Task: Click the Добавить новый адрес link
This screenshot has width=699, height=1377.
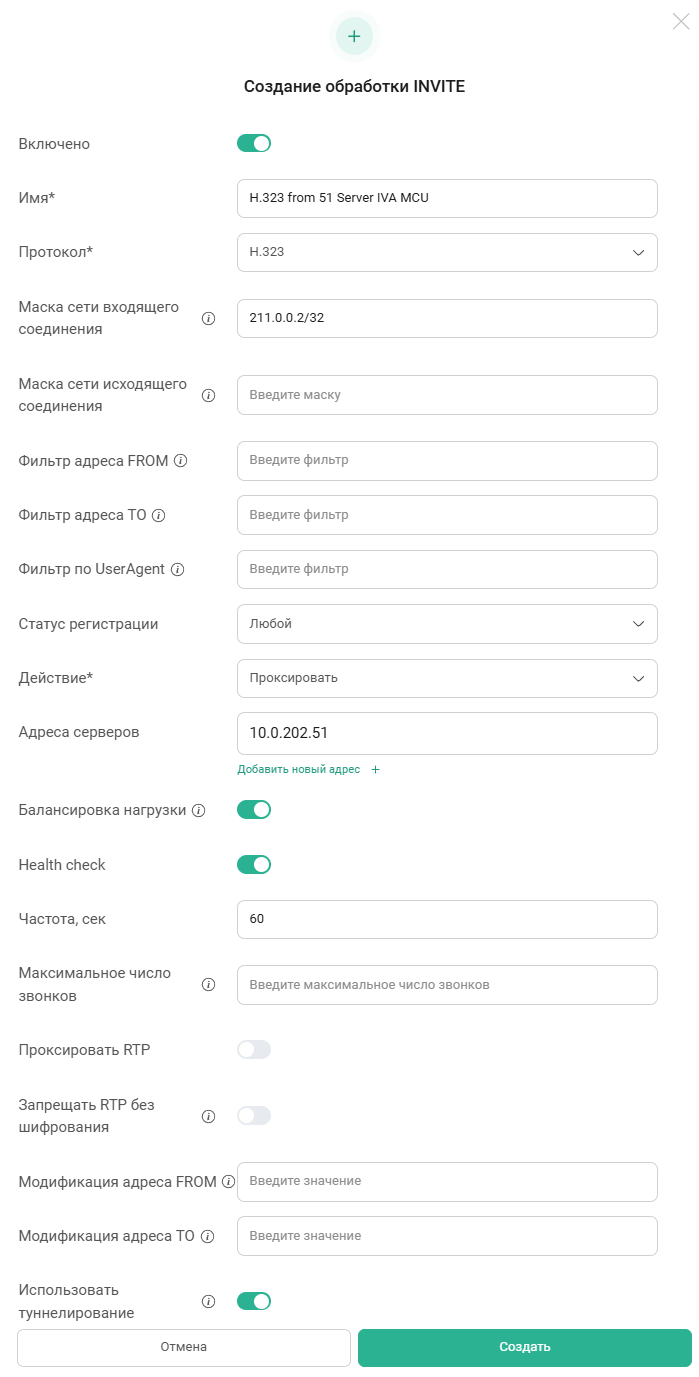Action: (298, 770)
